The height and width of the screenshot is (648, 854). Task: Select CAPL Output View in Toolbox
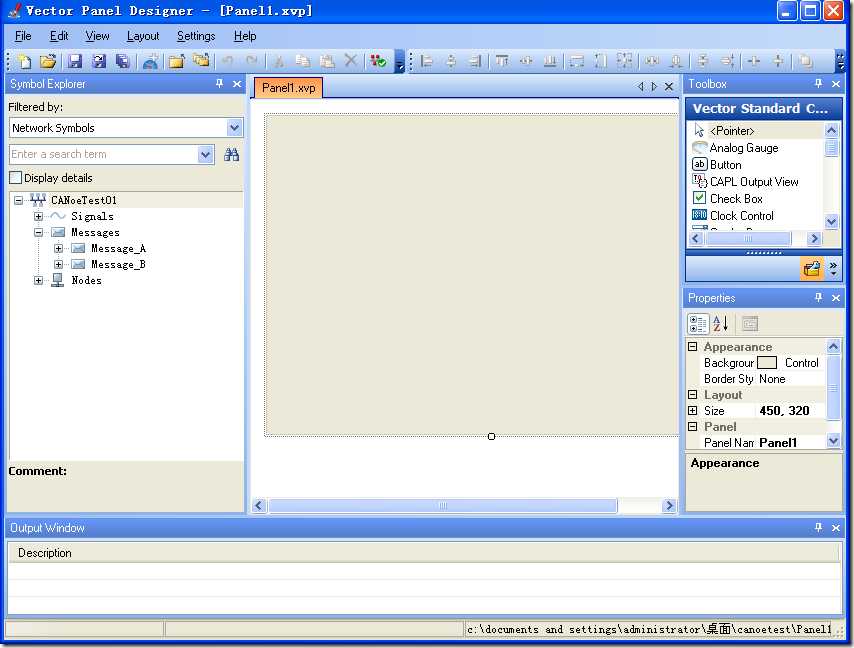[757, 181]
